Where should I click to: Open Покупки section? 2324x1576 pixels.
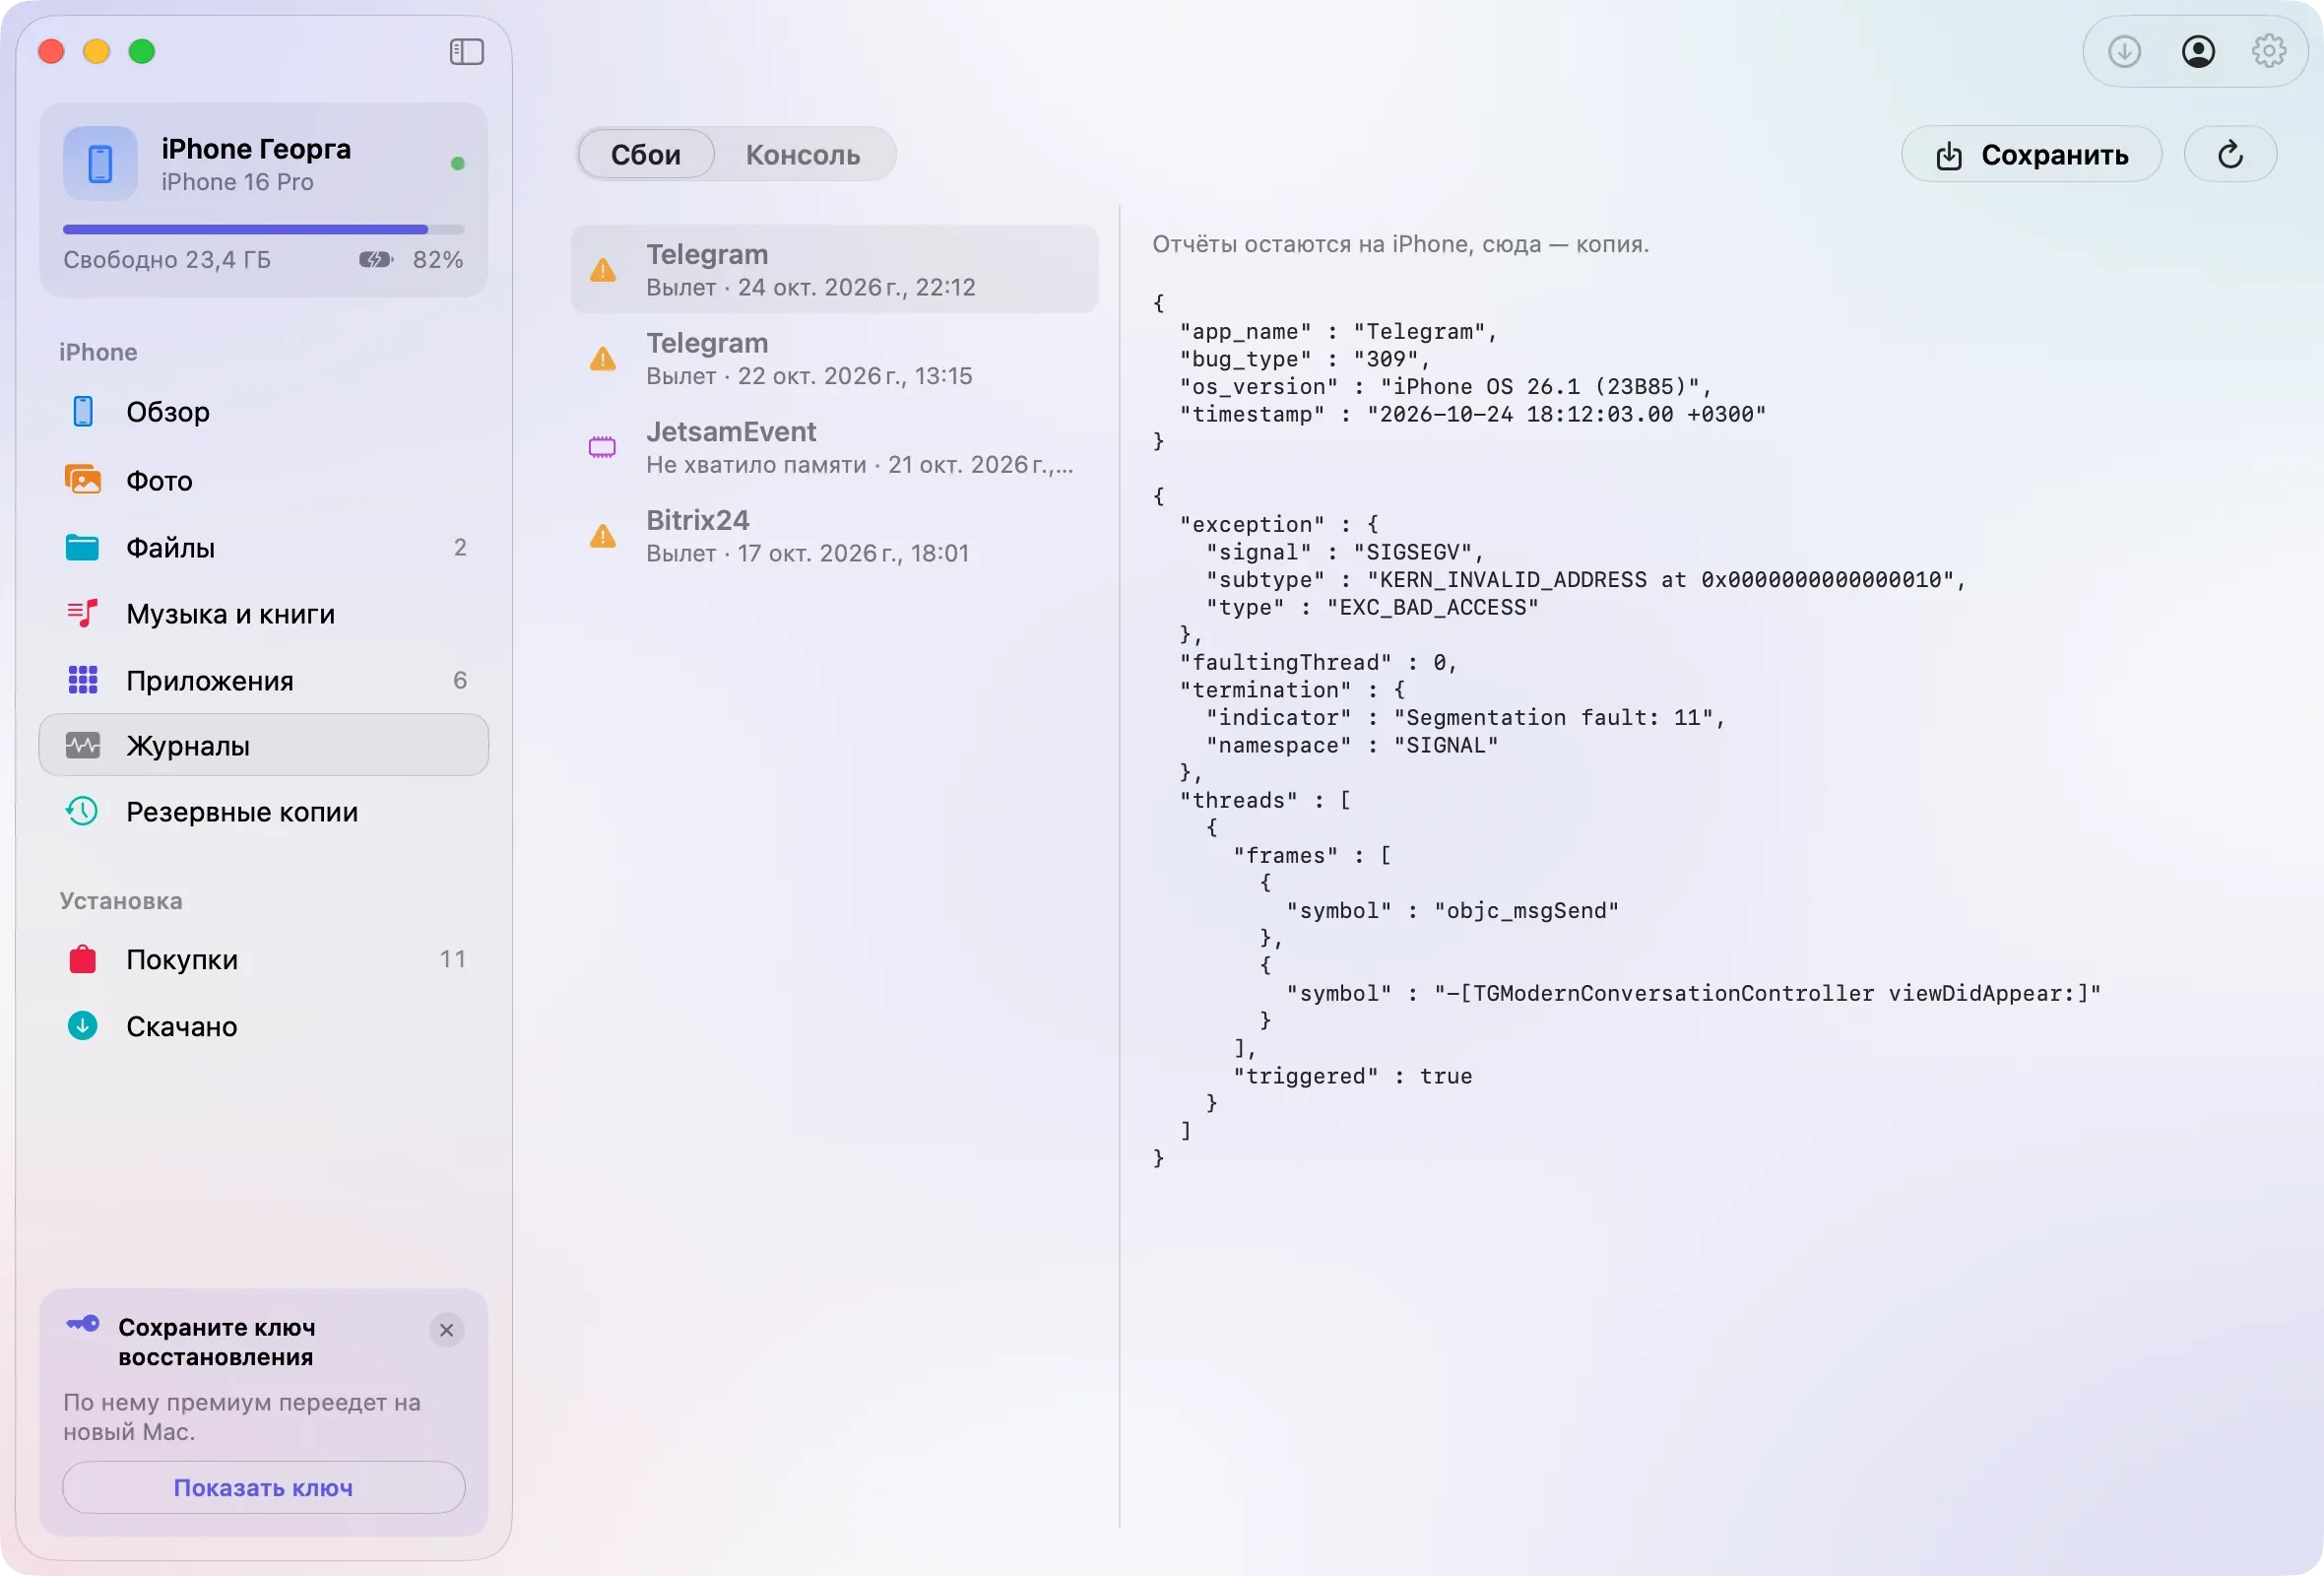(x=263, y=959)
